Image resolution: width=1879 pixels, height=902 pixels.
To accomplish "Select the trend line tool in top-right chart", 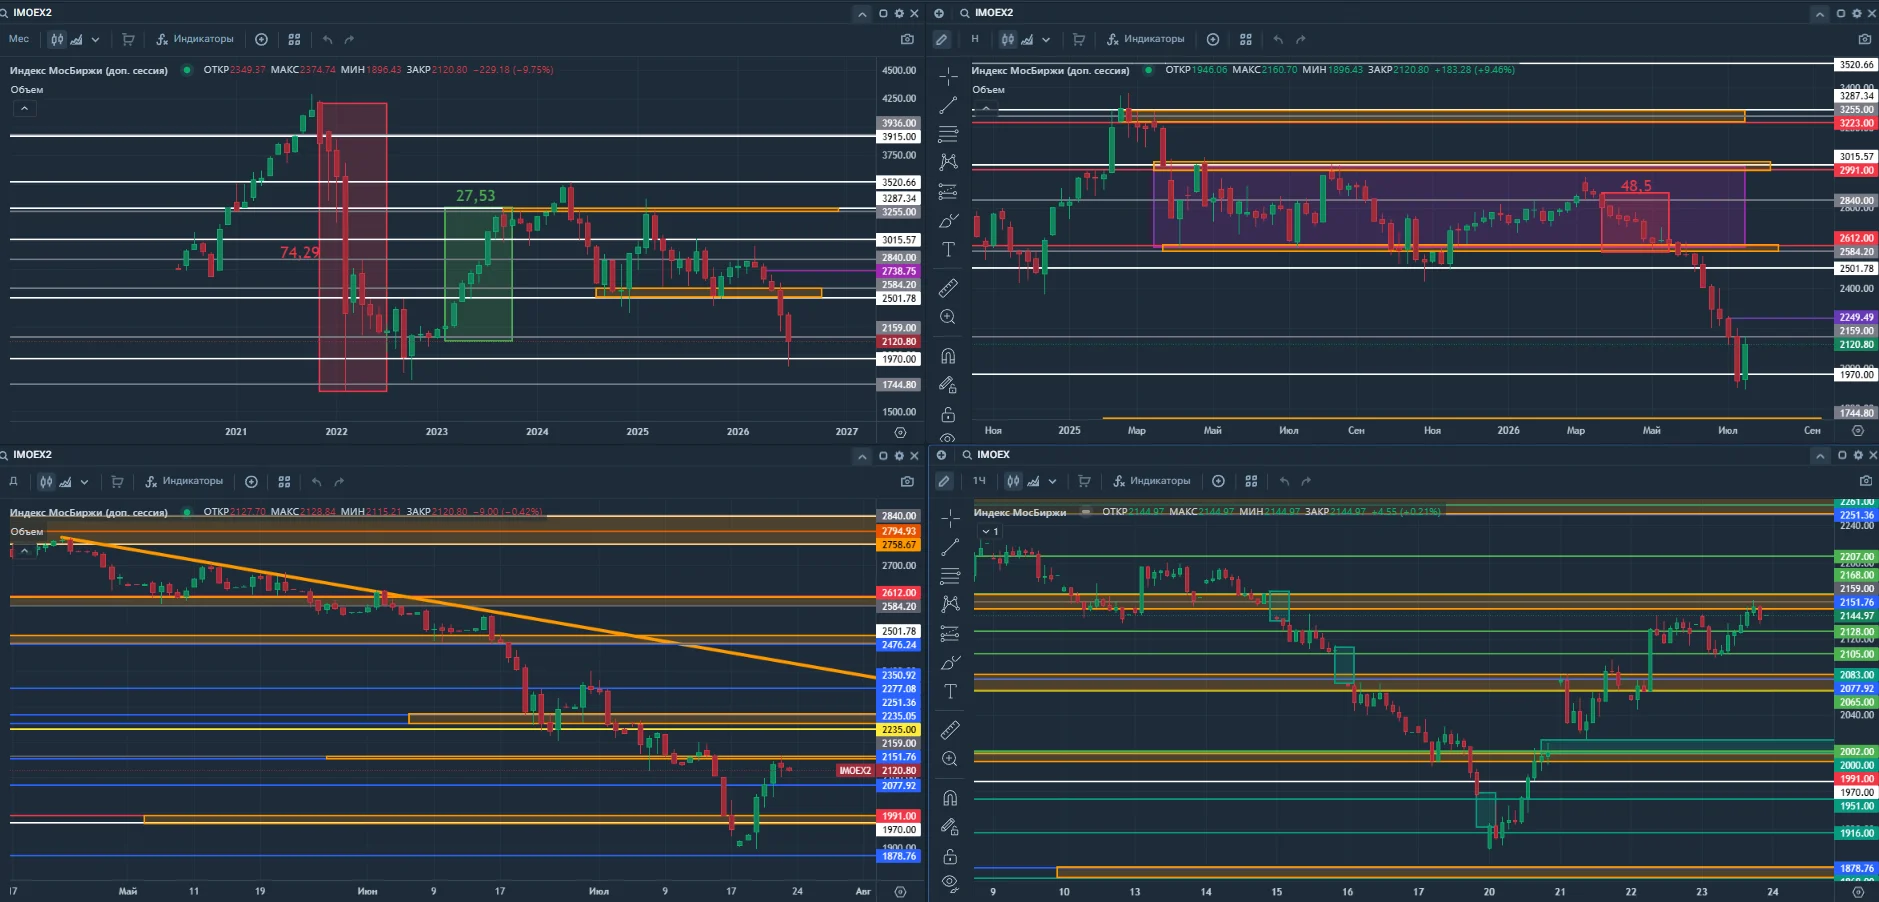I will (948, 105).
